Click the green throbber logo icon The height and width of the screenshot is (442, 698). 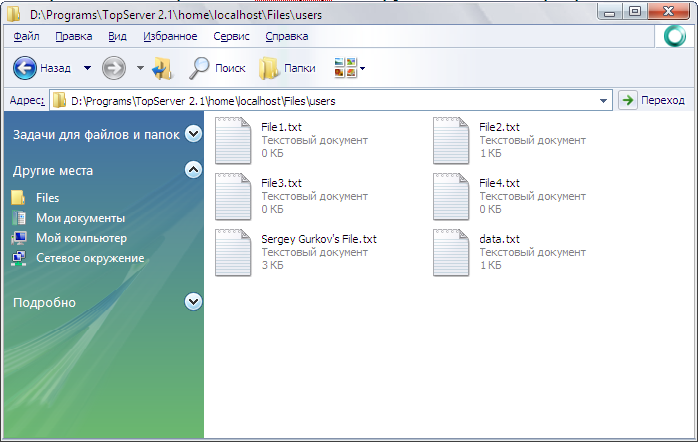click(675, 36)
